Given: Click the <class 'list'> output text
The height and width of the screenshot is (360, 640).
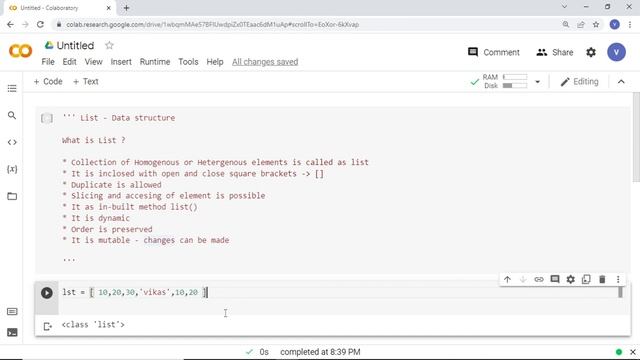Looking at the screenshot, I should [x=93, y=325].
